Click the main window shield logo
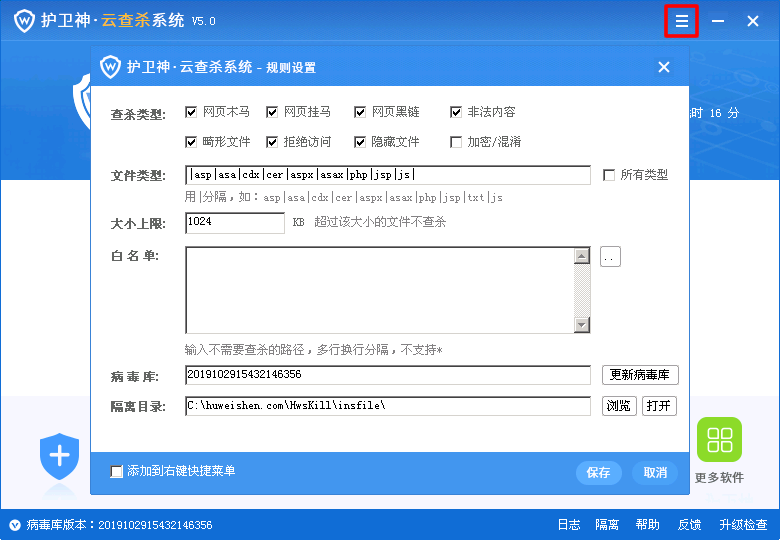Image resolution: width=780 pixels, height=540 pixels. click(x=24, y=21)
